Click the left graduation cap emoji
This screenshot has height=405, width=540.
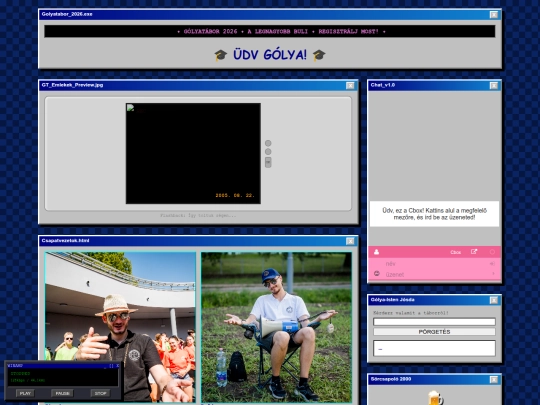pyautogui.click(x=220, y=55)
